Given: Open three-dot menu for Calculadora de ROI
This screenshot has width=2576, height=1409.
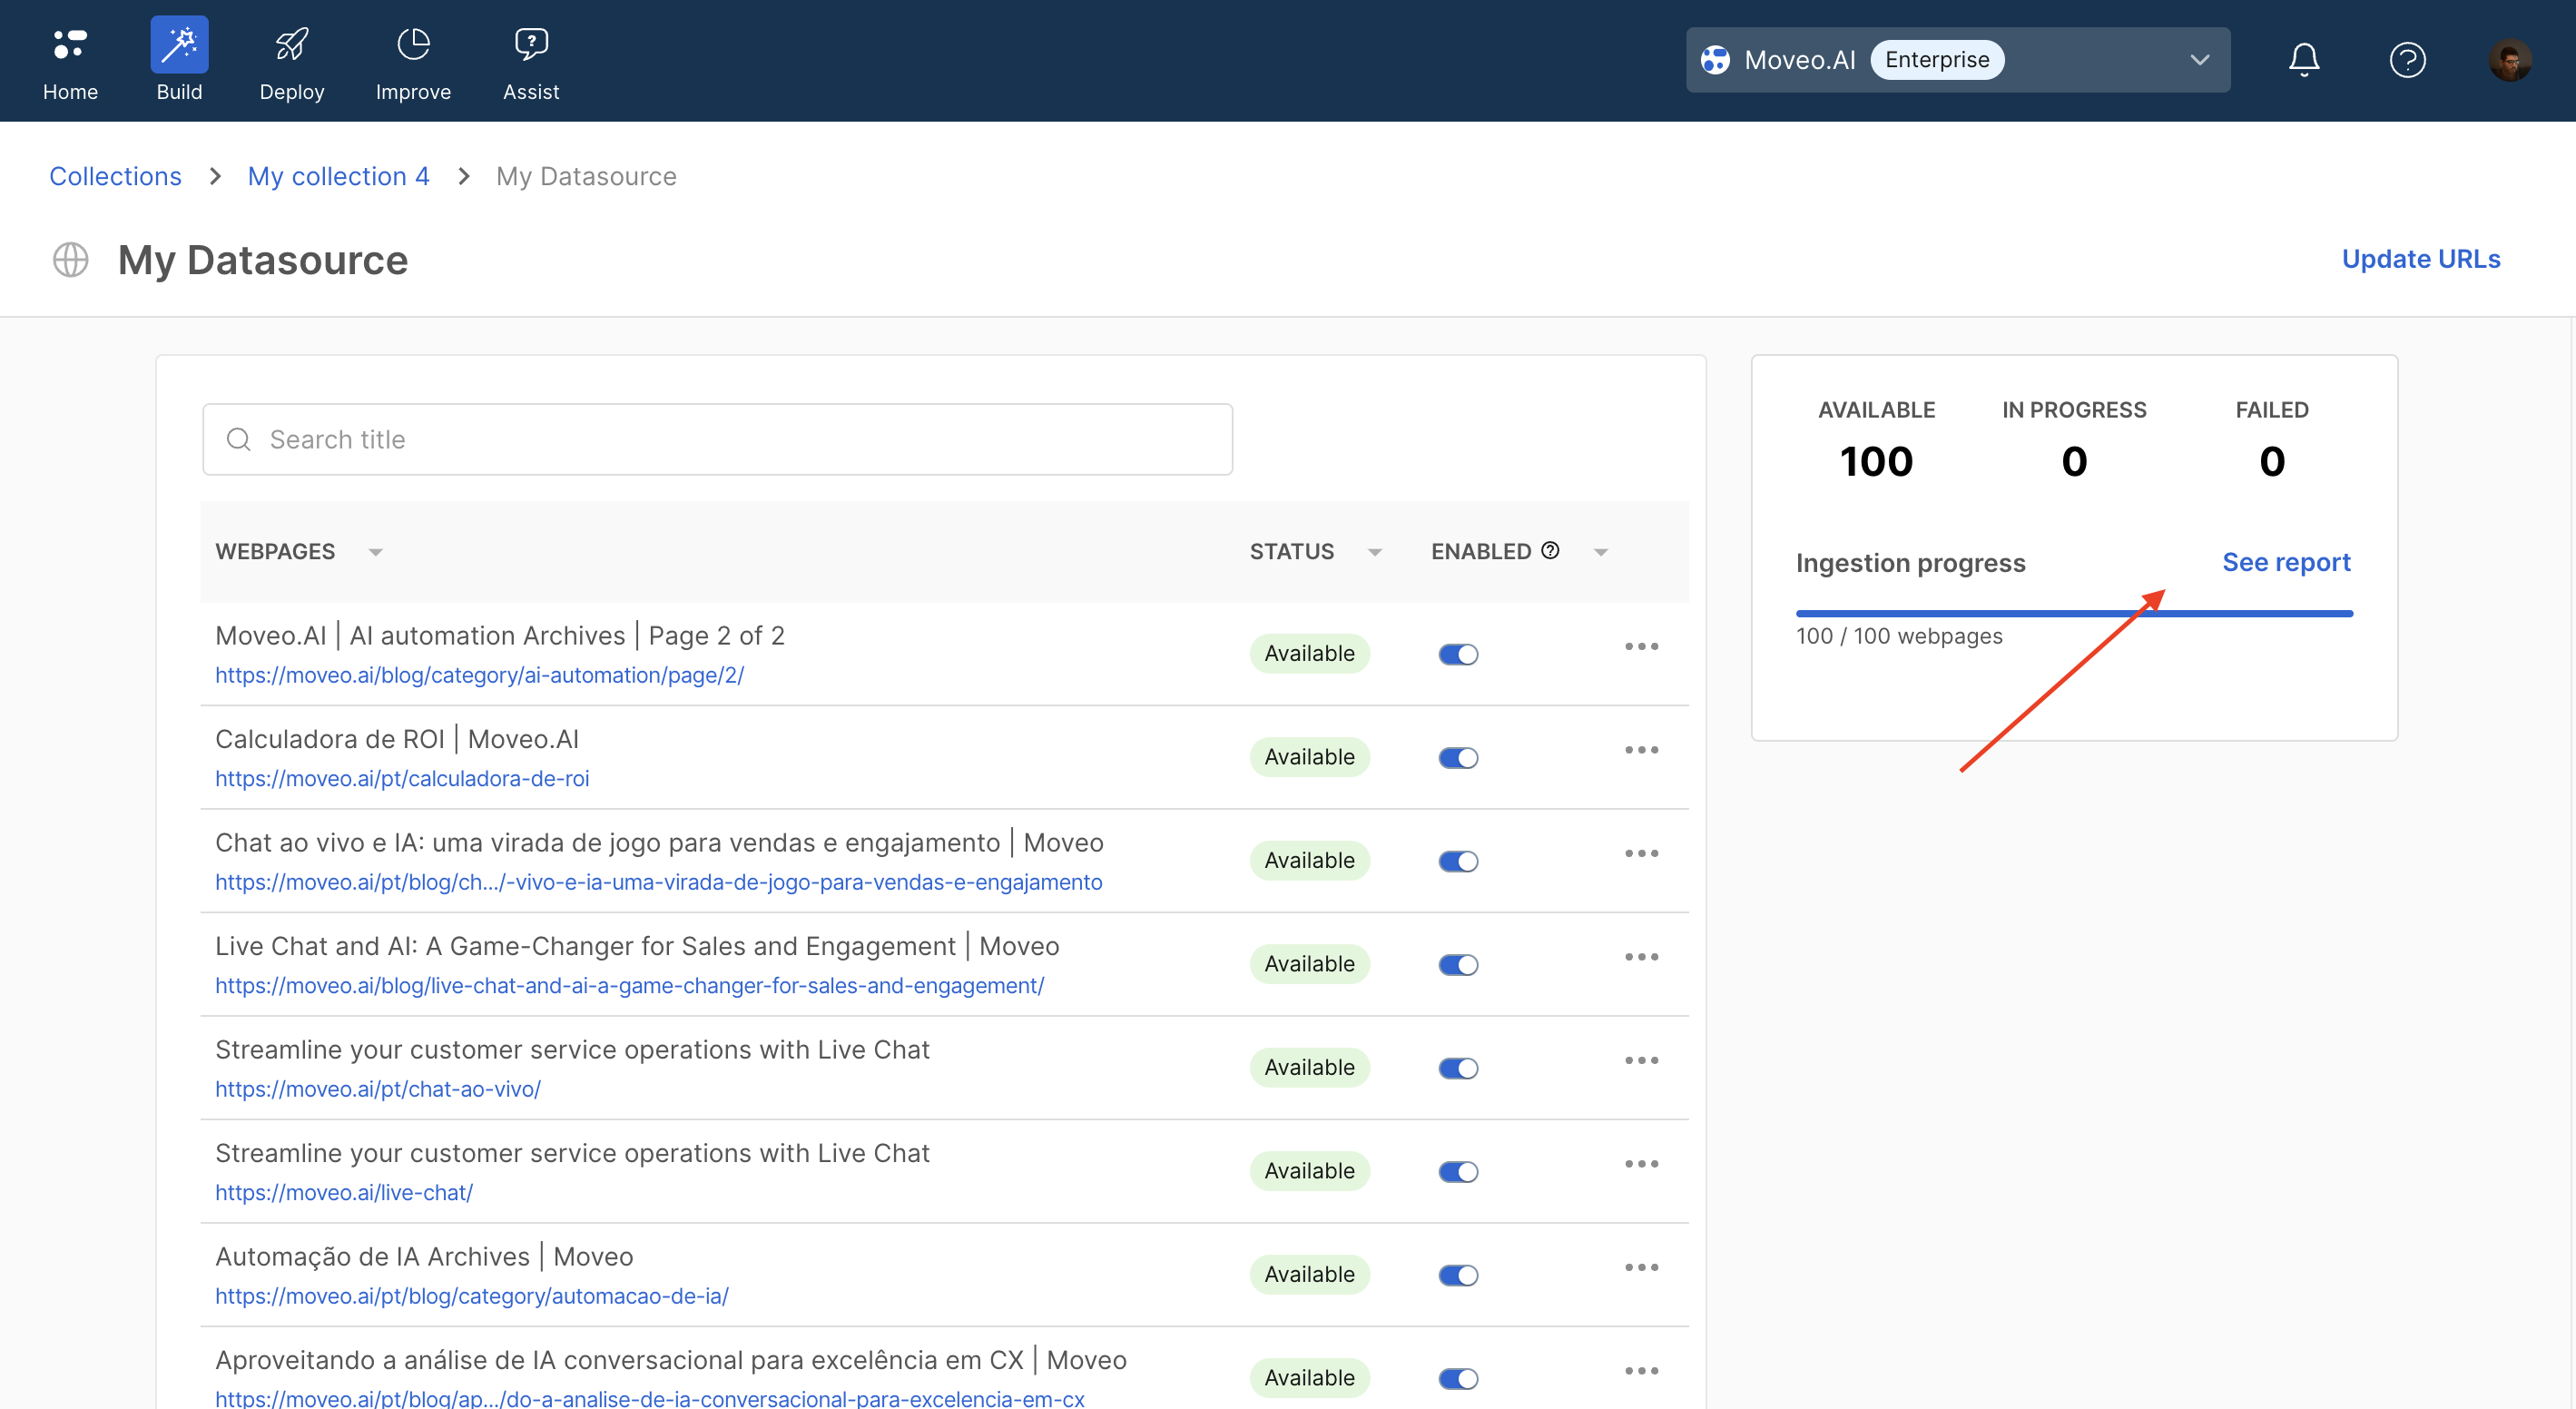Looking at the screenshot, I should point(1641,750).
